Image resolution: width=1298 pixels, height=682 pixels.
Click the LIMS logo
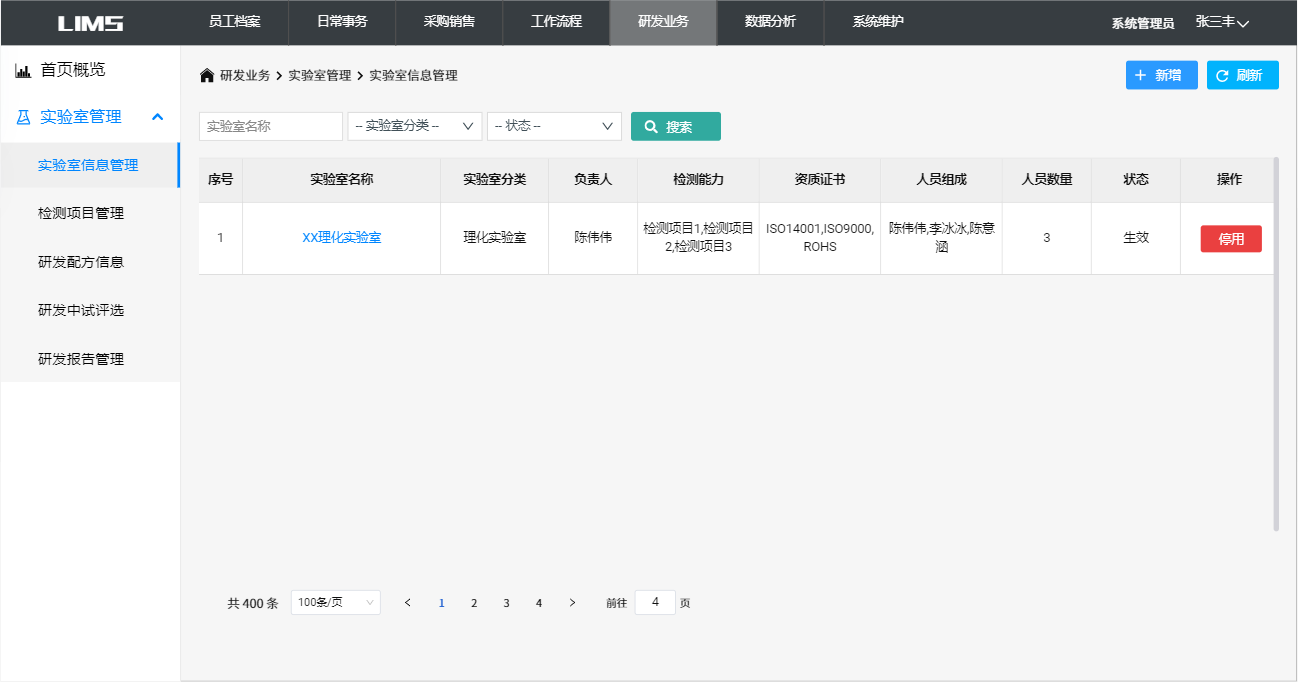90,23
